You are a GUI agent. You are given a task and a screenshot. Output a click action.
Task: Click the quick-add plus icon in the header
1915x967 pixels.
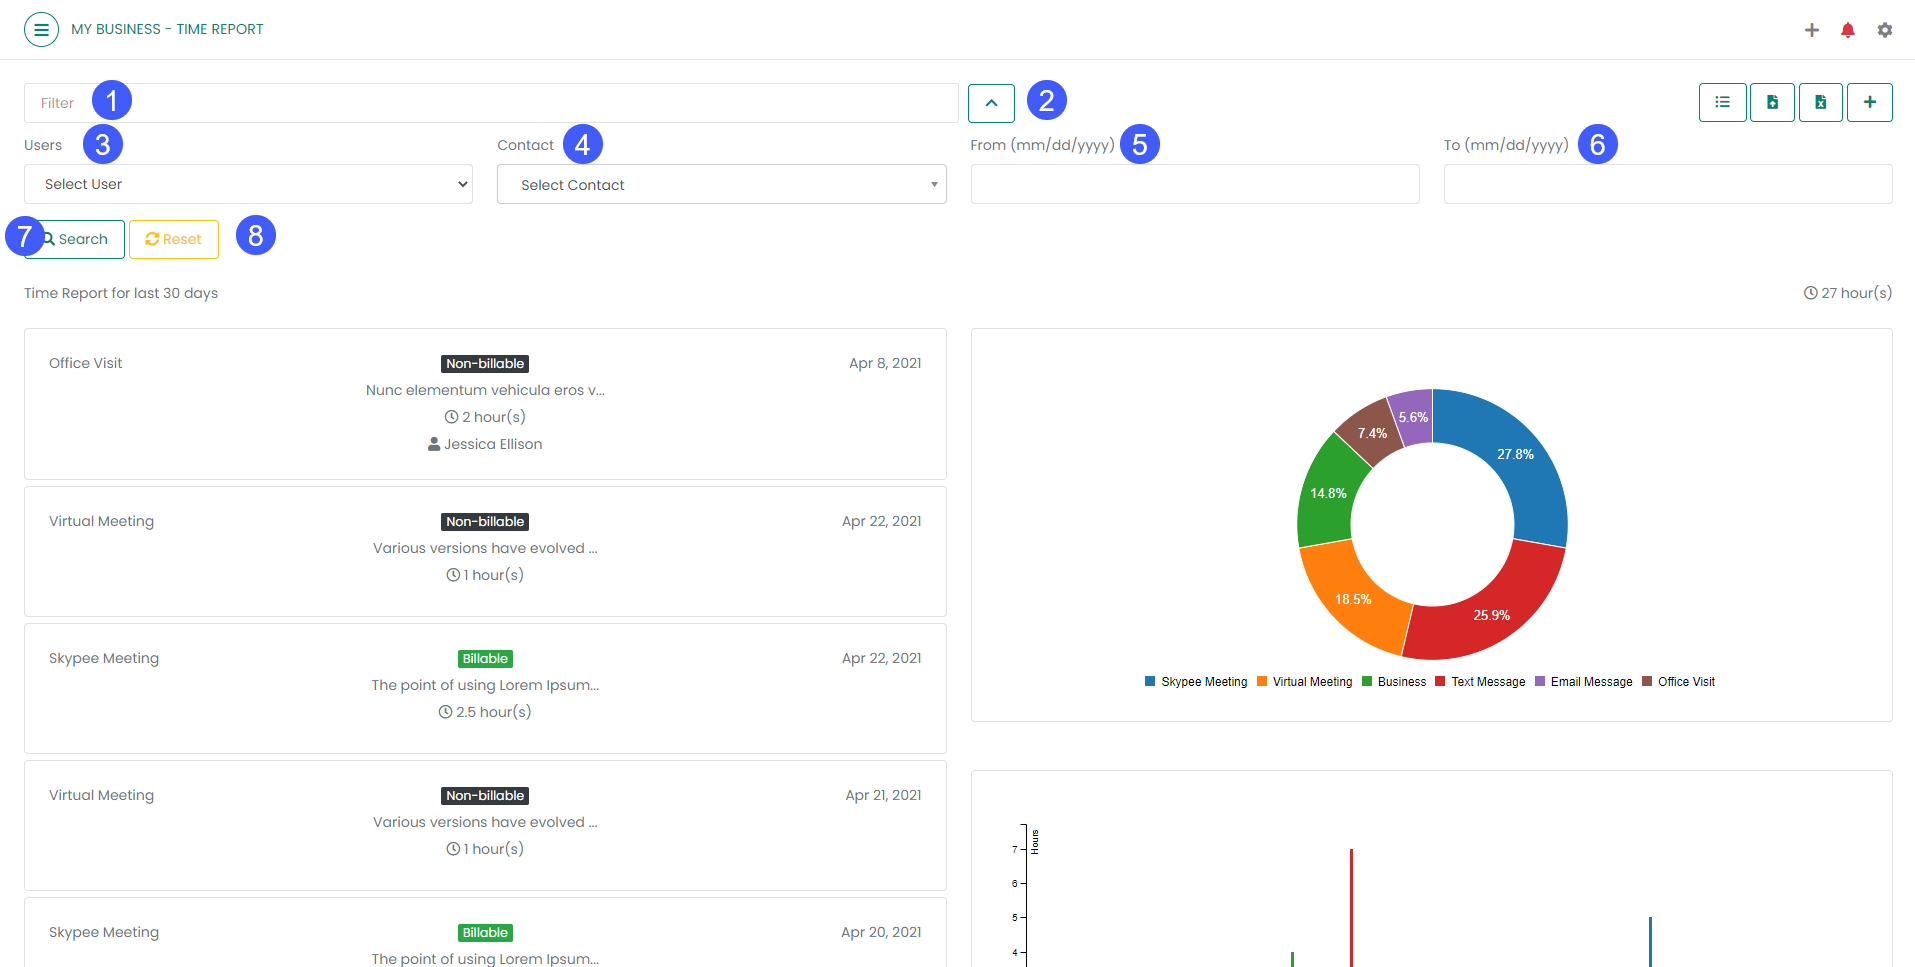click(1812, 29)
